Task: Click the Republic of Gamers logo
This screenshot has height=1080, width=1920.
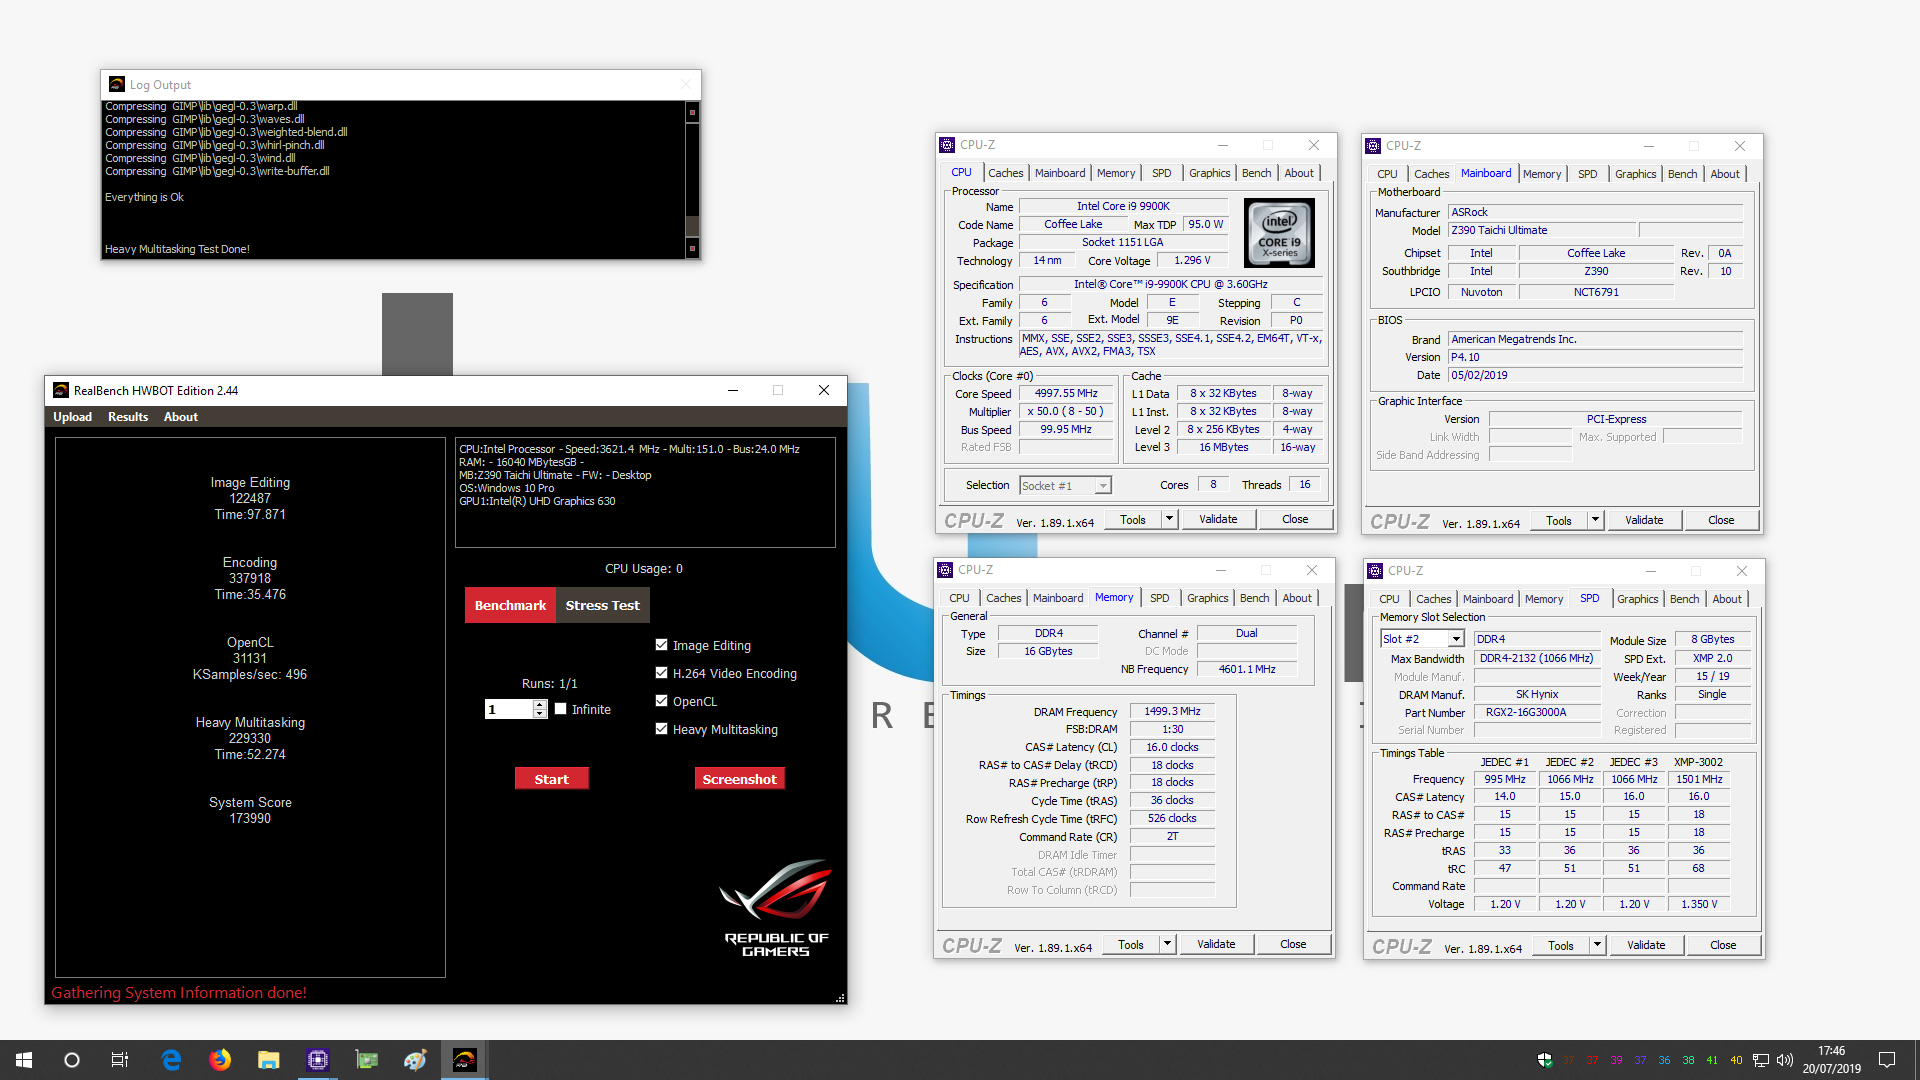Action: coord(776,908)
